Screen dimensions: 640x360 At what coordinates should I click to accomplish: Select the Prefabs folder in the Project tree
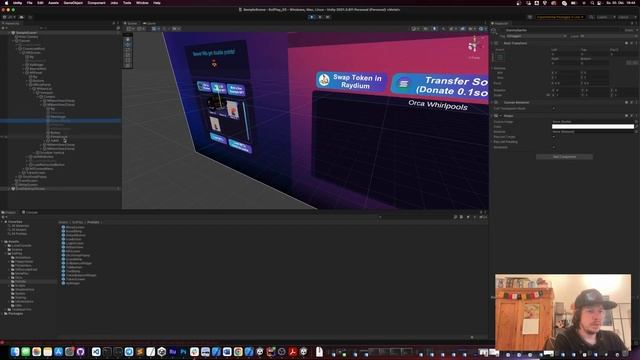[x=20, y=281]
